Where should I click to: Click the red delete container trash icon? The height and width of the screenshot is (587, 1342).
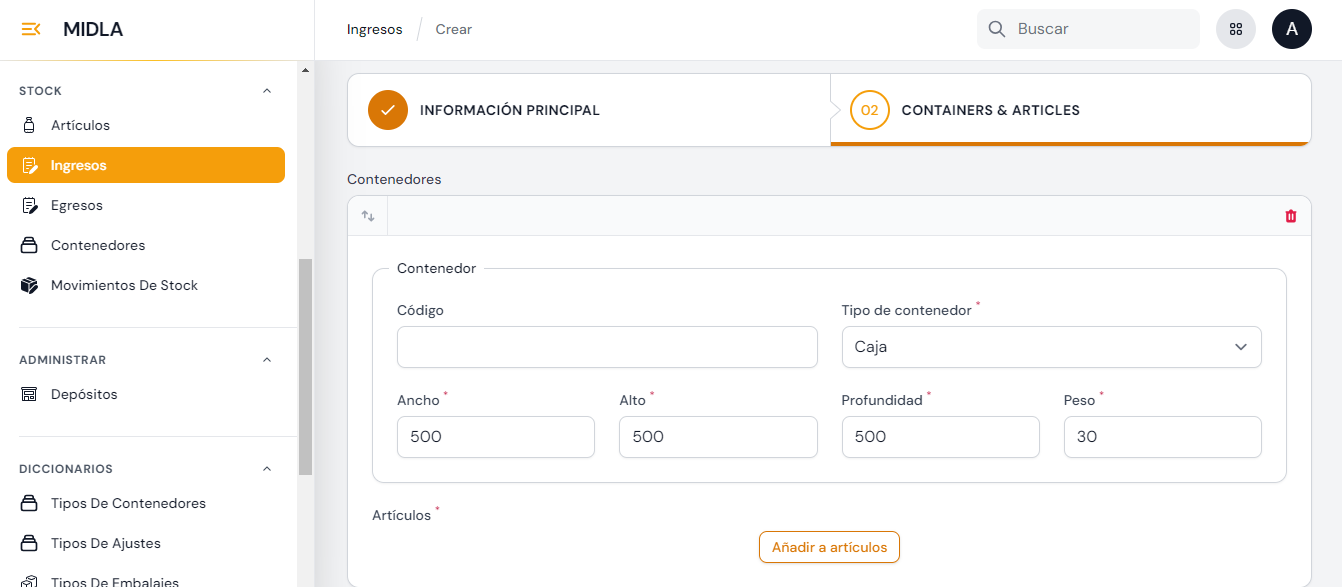[x=1290, y=216]
